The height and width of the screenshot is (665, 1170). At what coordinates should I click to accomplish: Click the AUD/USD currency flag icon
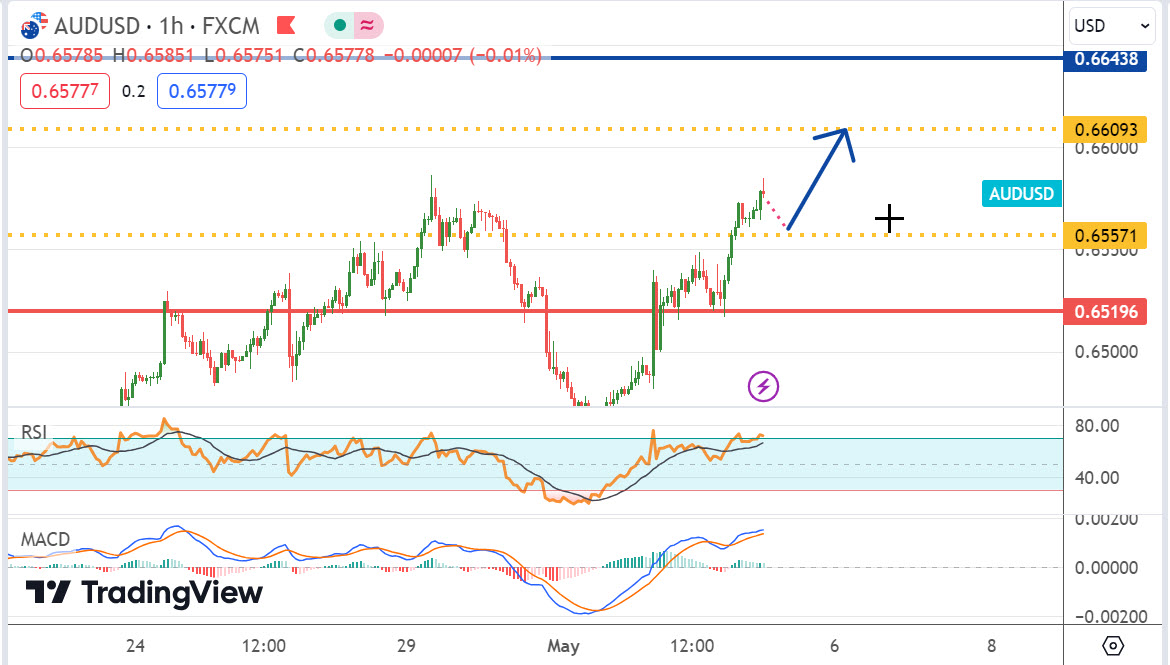tap(36, 23)
